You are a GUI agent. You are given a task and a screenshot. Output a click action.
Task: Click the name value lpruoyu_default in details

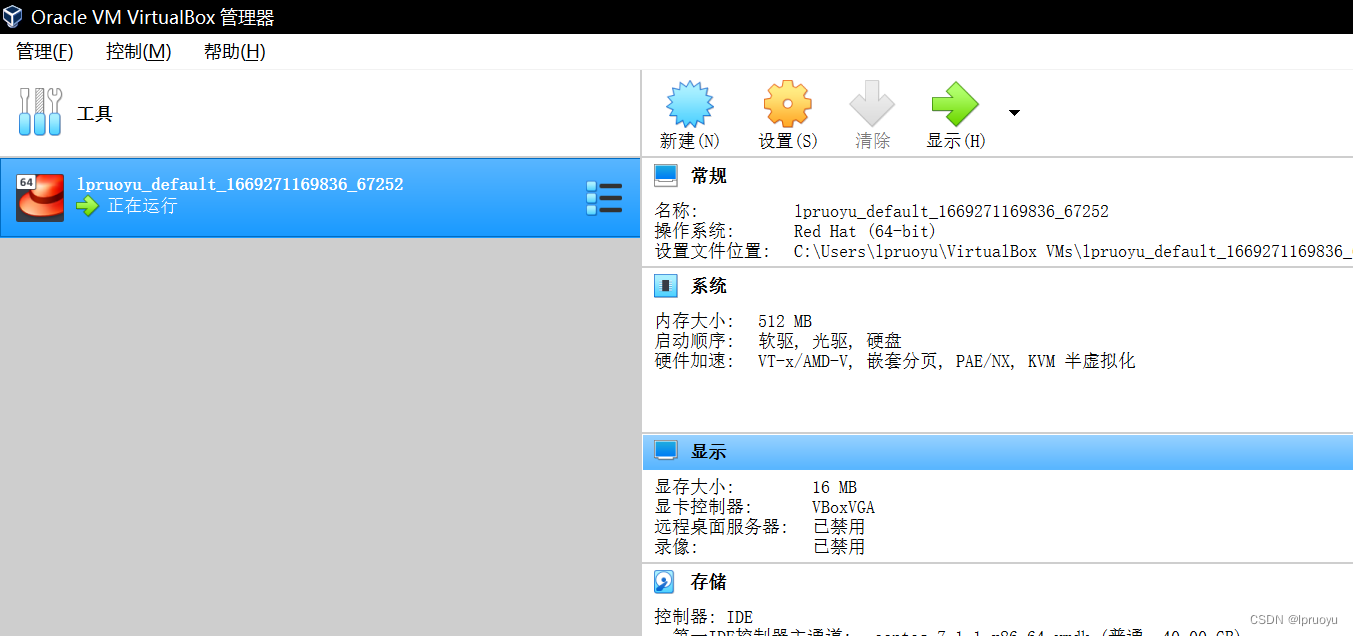951,212
